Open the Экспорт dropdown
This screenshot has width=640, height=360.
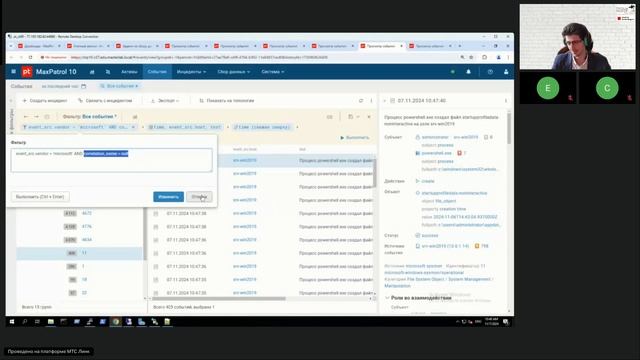pos(164,100)
